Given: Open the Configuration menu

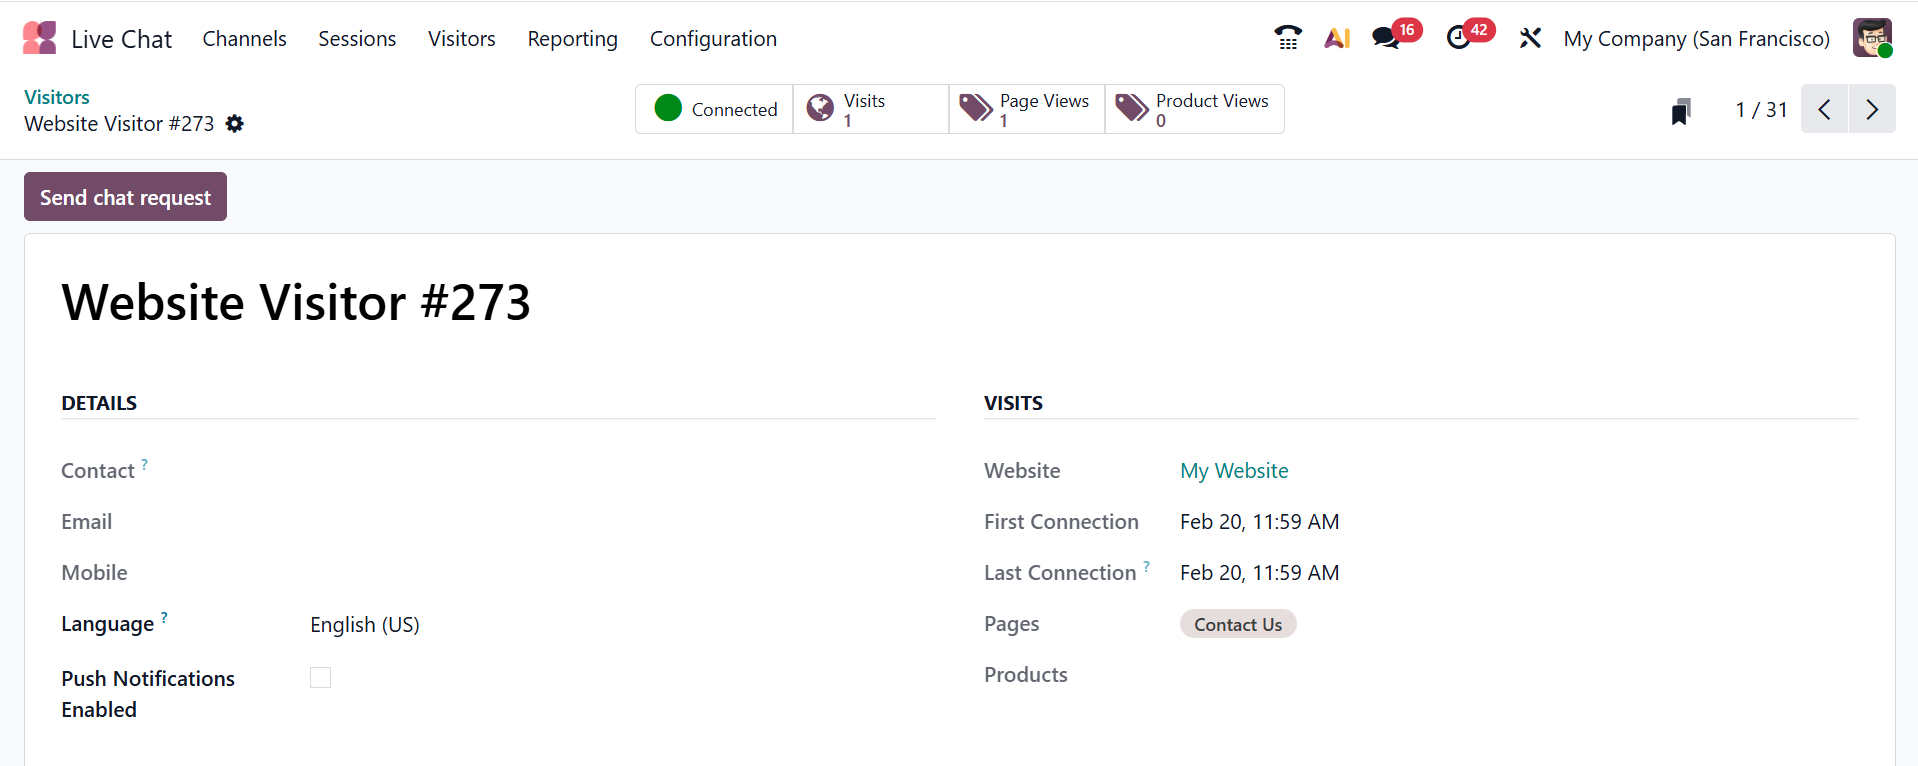Looking at the screenshot, I should 713,39.
